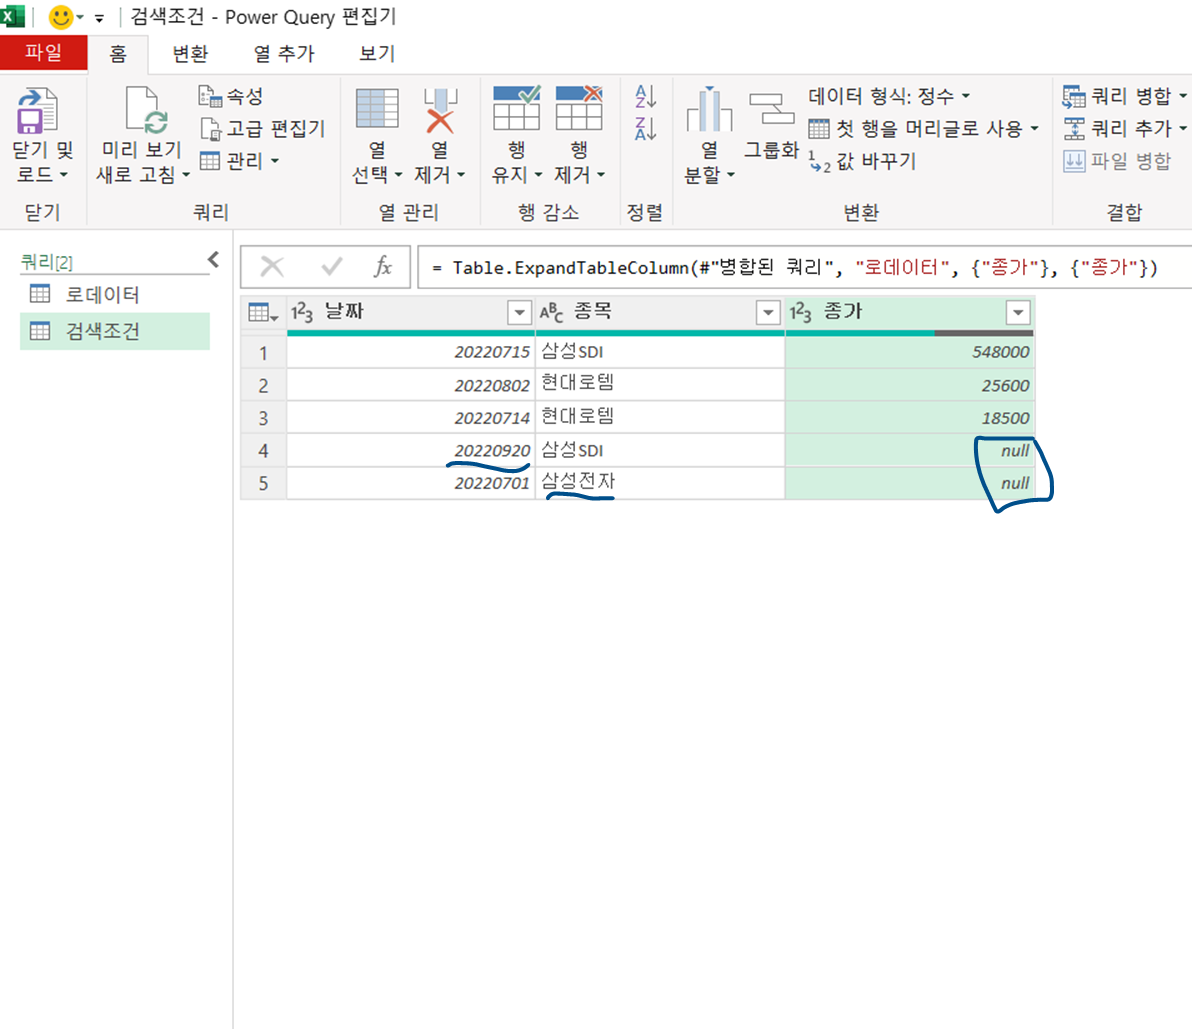Collapse the Queries pane with chevron
The image size is (1192, 1029).
point(214,260)
